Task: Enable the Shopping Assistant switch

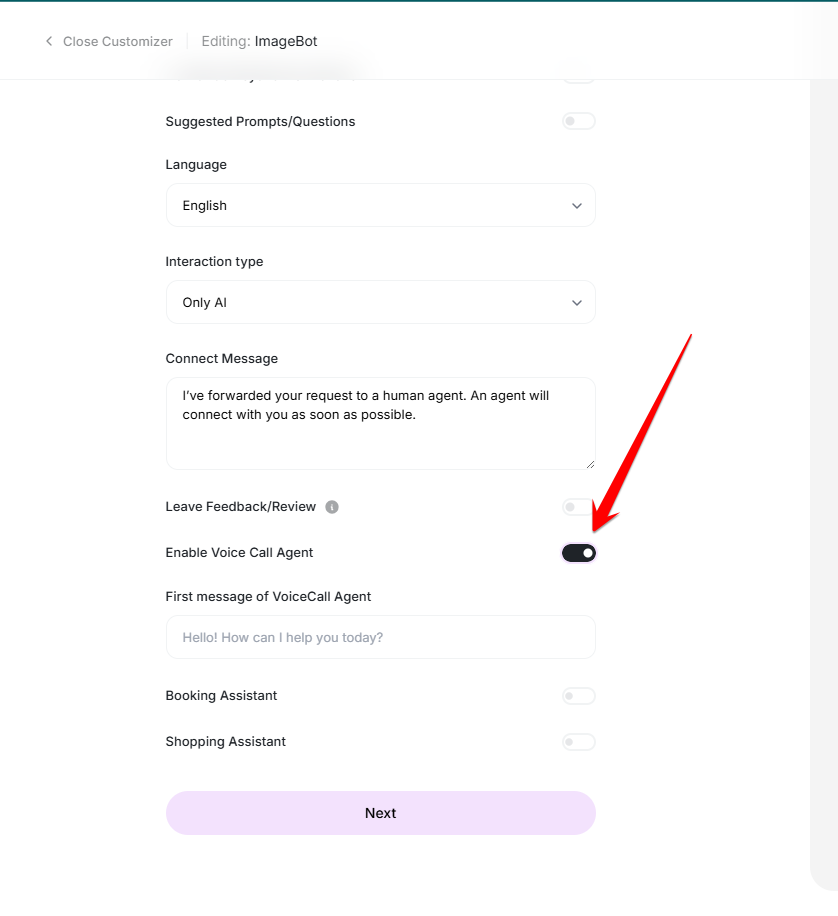Action: click(578, 742)
